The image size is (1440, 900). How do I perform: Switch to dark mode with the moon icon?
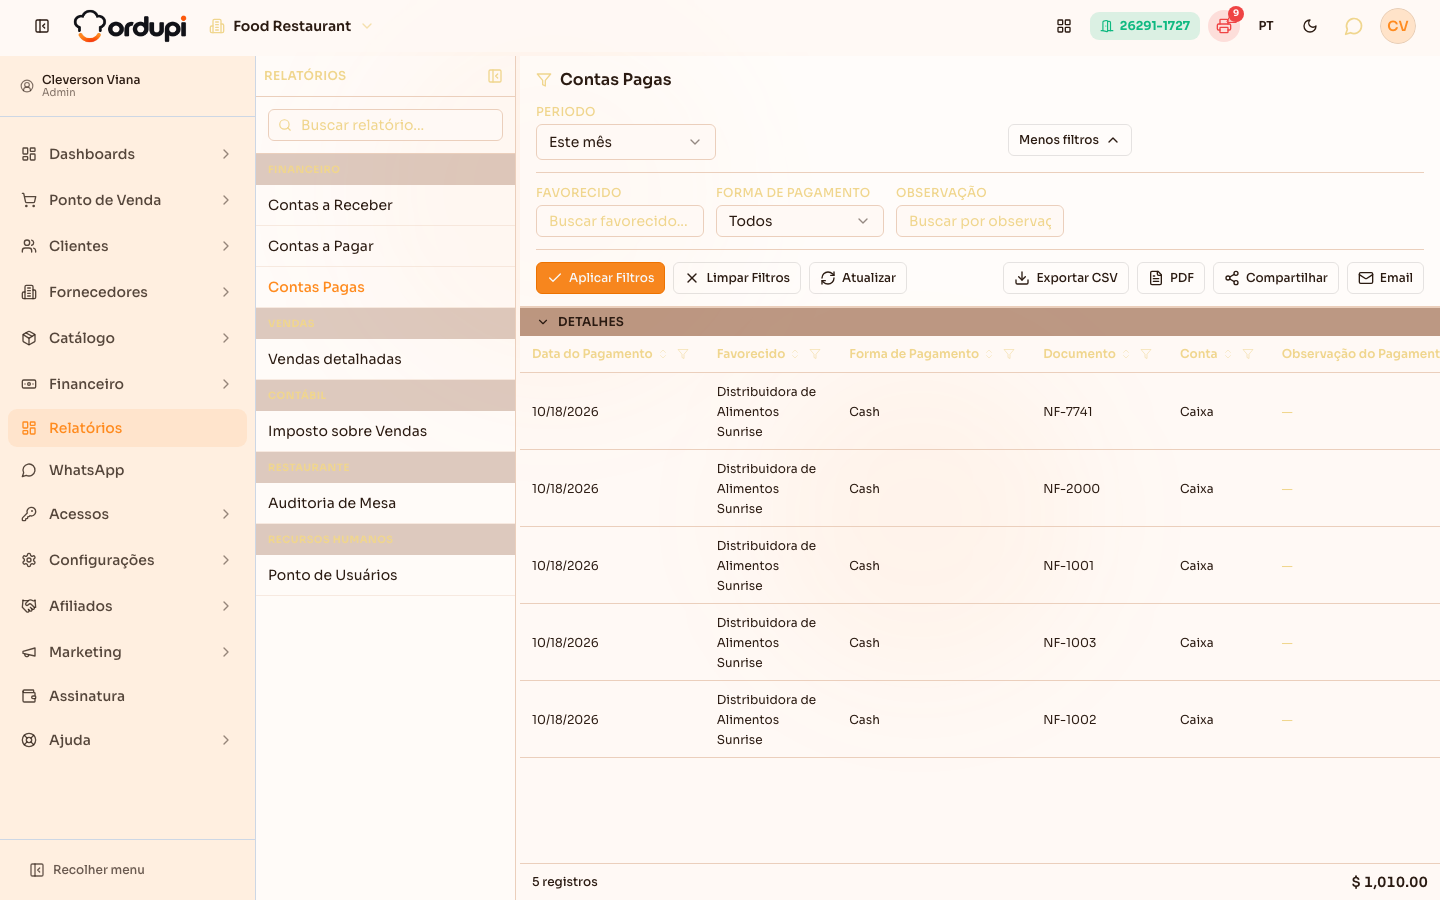click(x=1310, y=26)
